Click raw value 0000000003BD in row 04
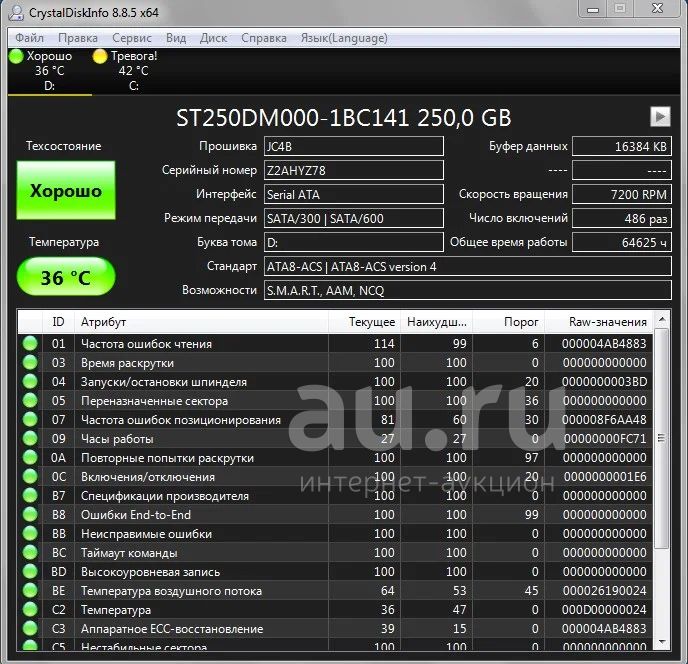This screenshot has width=688, height=664. pyautogui.click(x=604, y=381)
